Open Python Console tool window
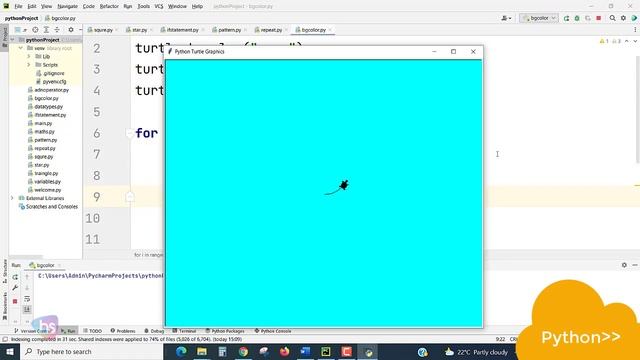This screenshot has height=360, width=640. tap(273, 331)
